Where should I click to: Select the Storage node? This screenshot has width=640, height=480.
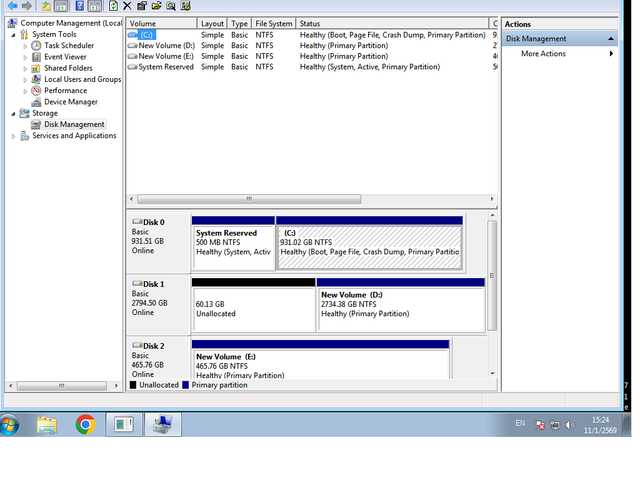click(x=45, y=113)
